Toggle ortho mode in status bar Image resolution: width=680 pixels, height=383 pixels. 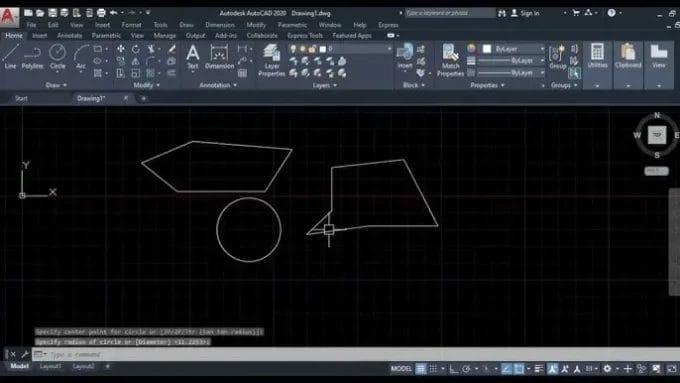point(454,369)
